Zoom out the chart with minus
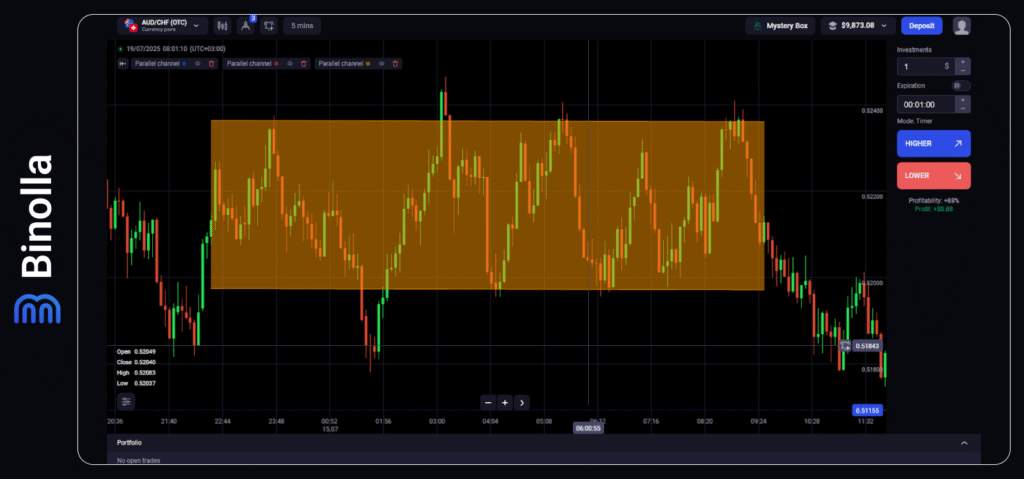Viewport: 1024px width, 479px height. (487, 403)
